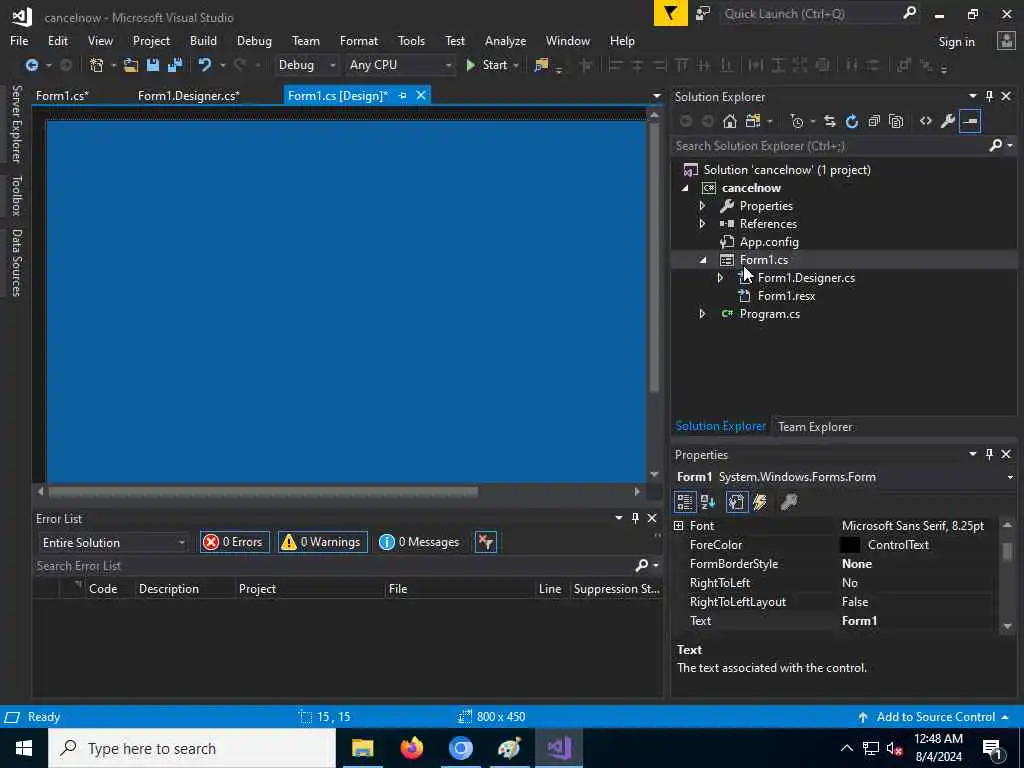1024x768 pixels.
Task: Click the feedback icon next to Quick Launch
Action: click(703, 14)
